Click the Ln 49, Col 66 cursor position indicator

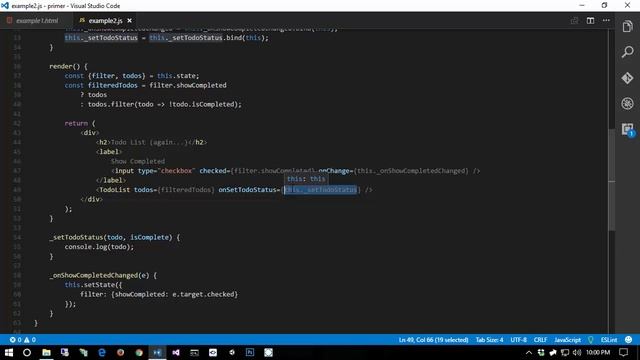click(433, 340)
